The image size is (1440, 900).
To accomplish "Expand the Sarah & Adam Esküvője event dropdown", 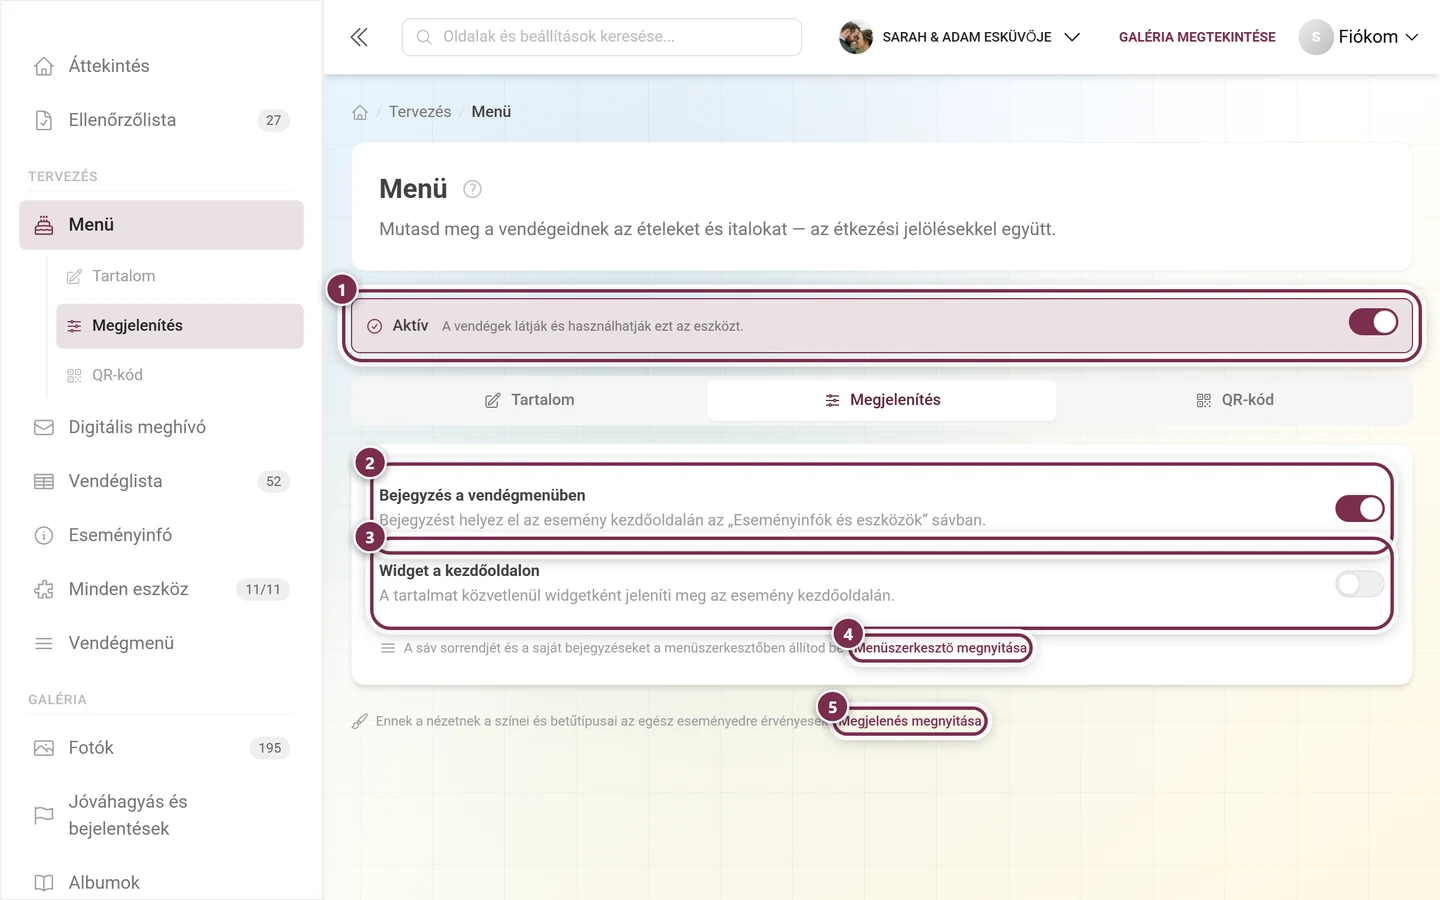I will pyautogui.click(x=960, y=37).
